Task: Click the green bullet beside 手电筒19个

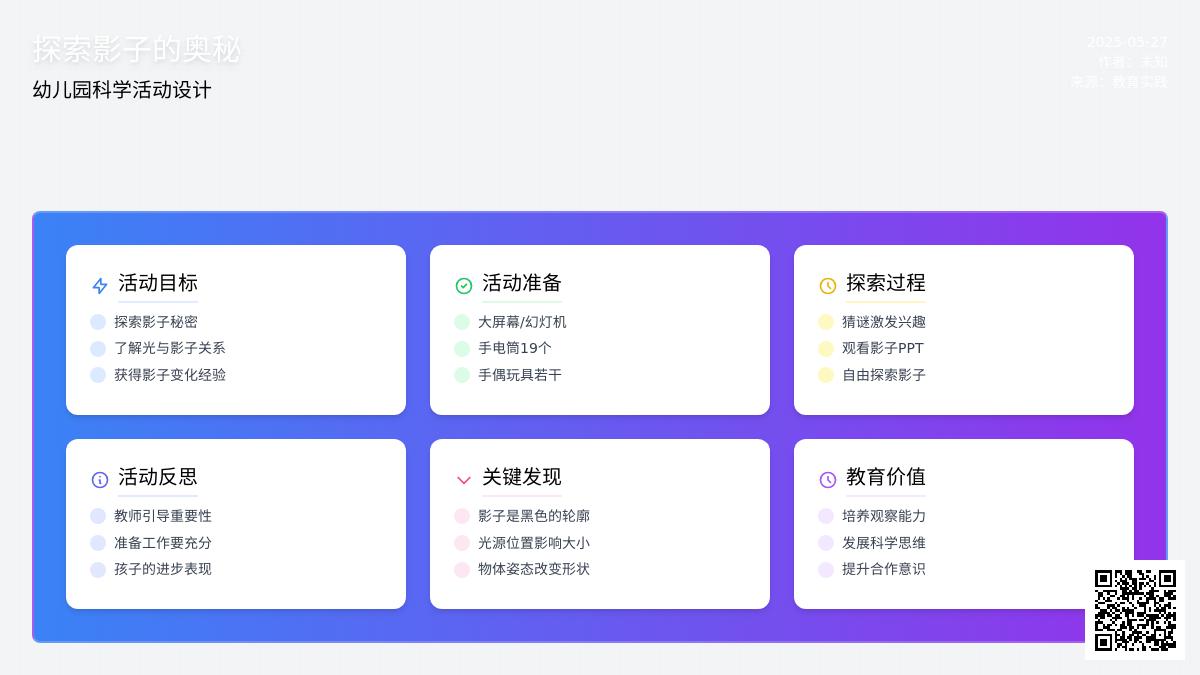Action: coord(462,349)
